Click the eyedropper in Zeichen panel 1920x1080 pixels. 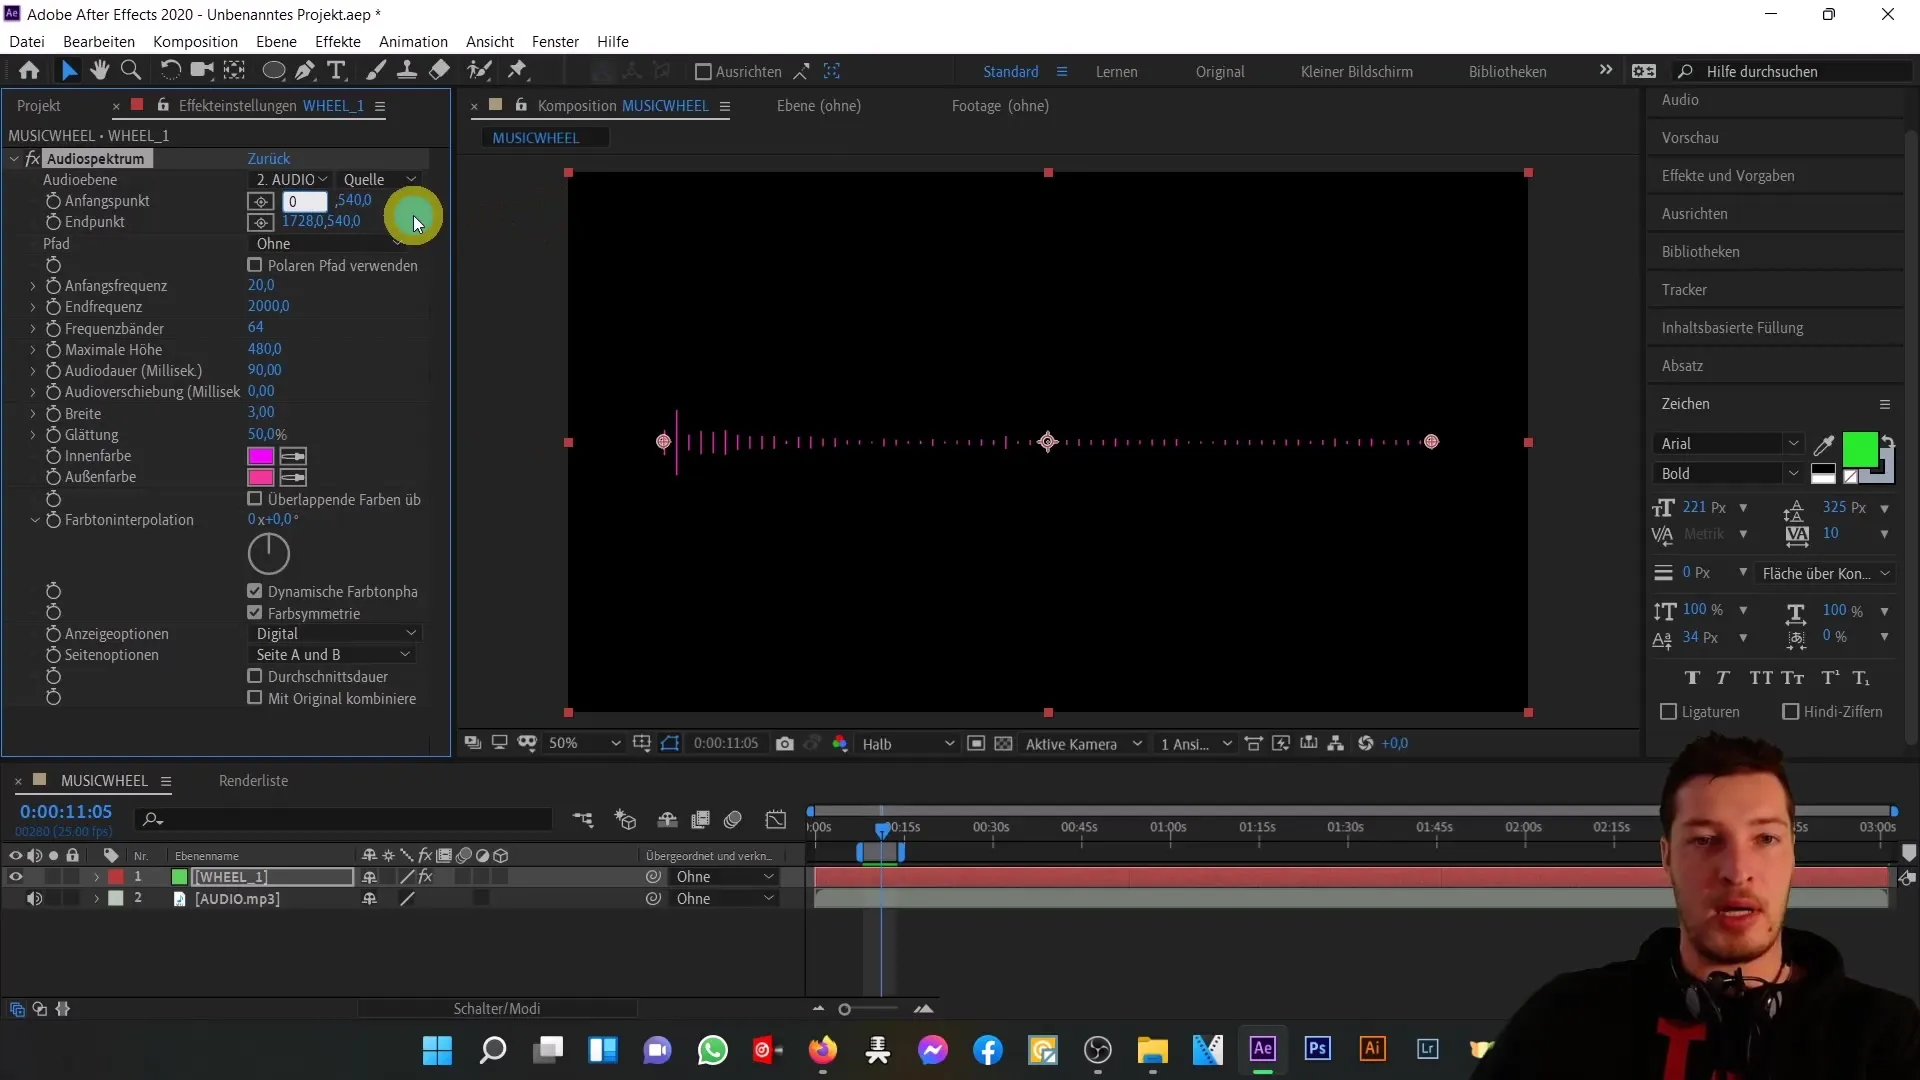click(x=1824, y=445)
